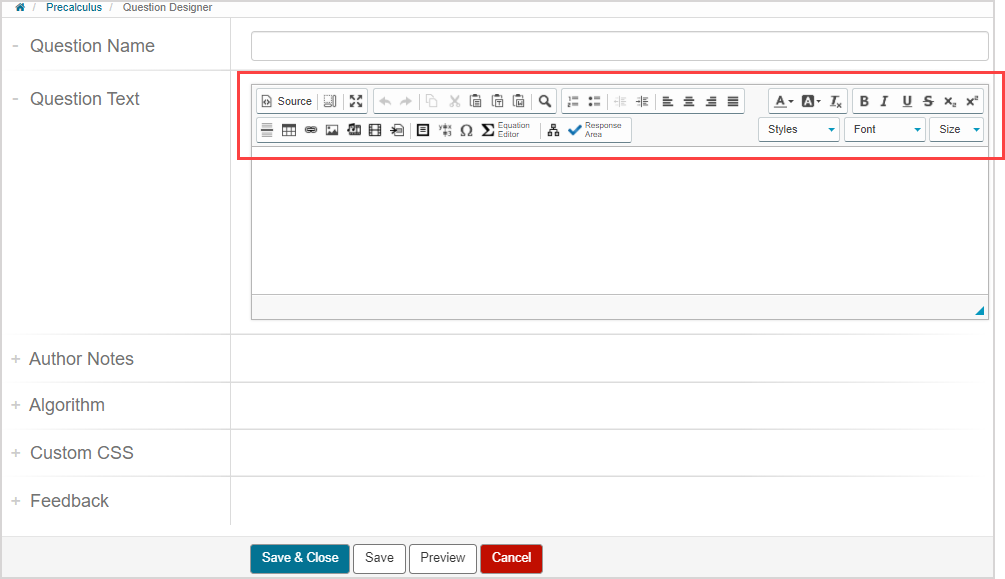Go to Precalculus in breadcrumb
Viewport: 1005px width, 579px height.
[73, 7]
